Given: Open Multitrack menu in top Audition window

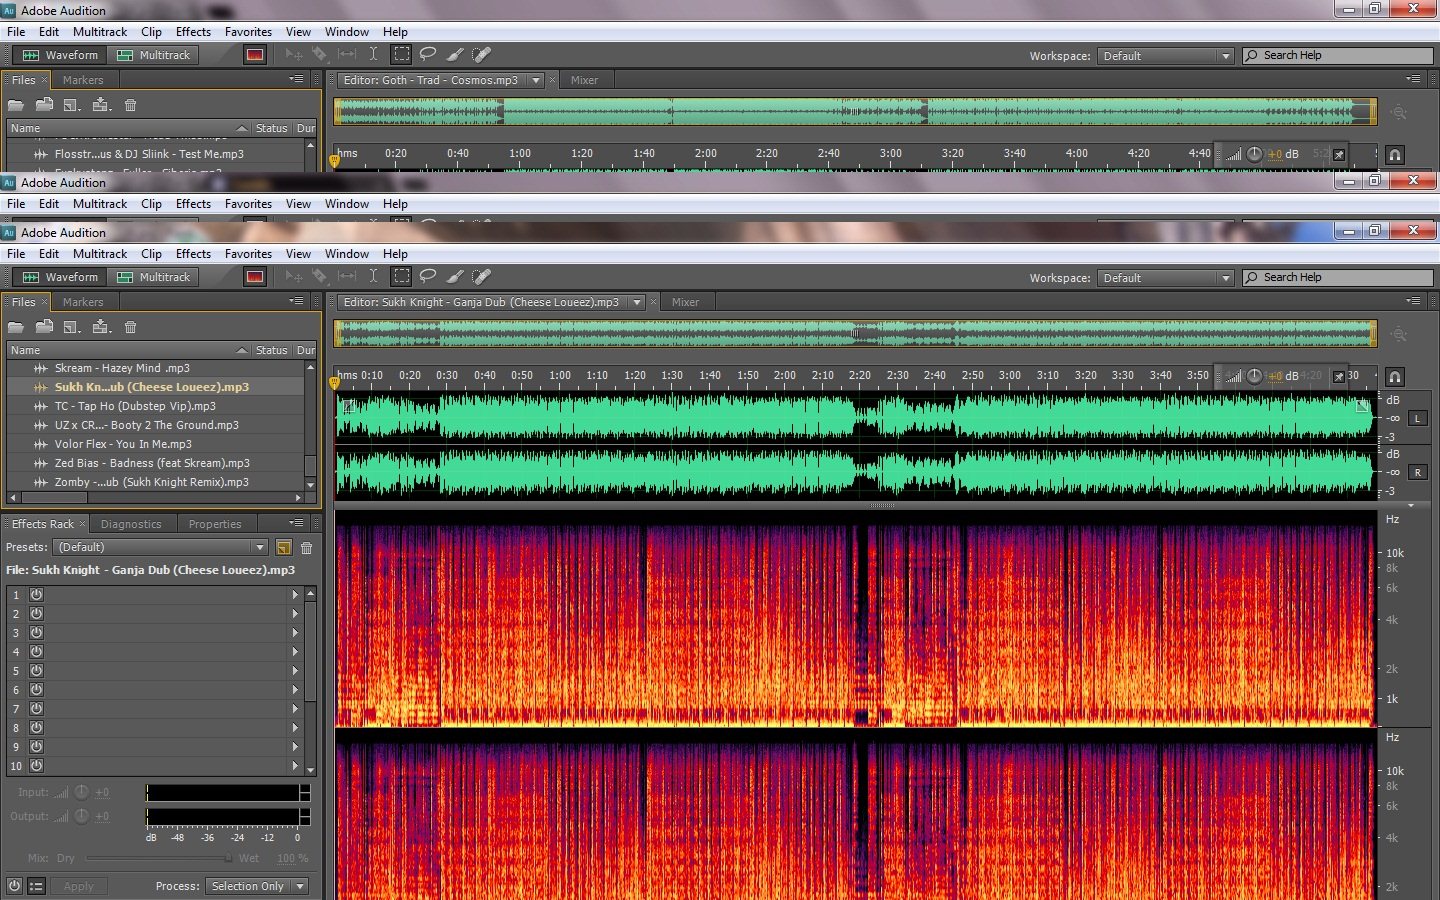Looking at the screenshot, I should [100, 32].
